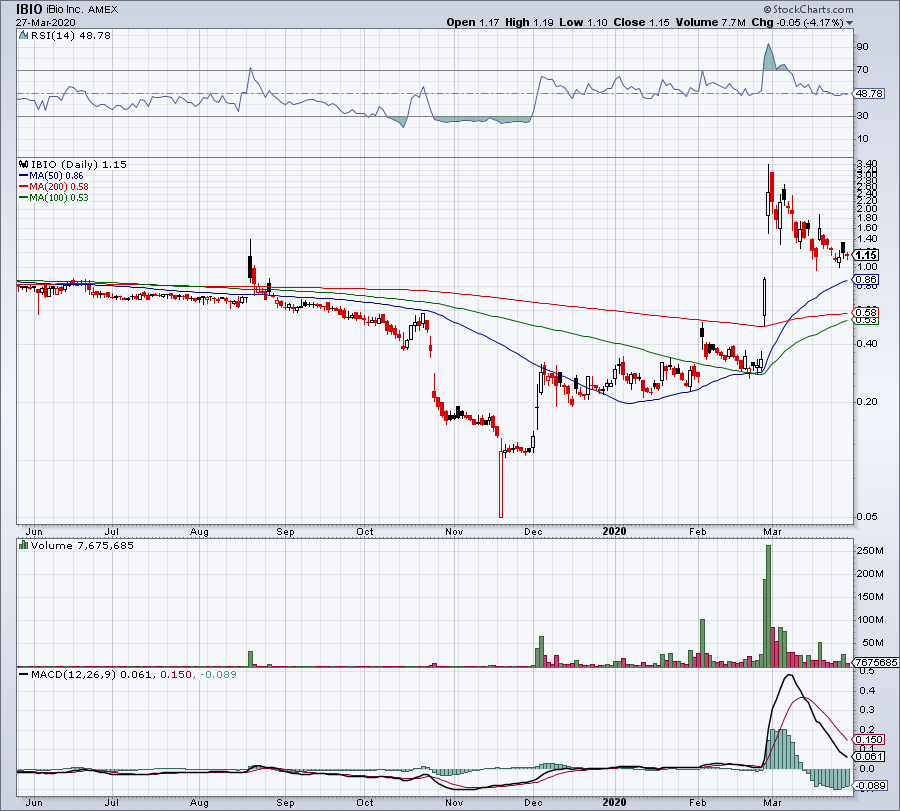Click the Aug label under MACD panel

tap(199, 802)
